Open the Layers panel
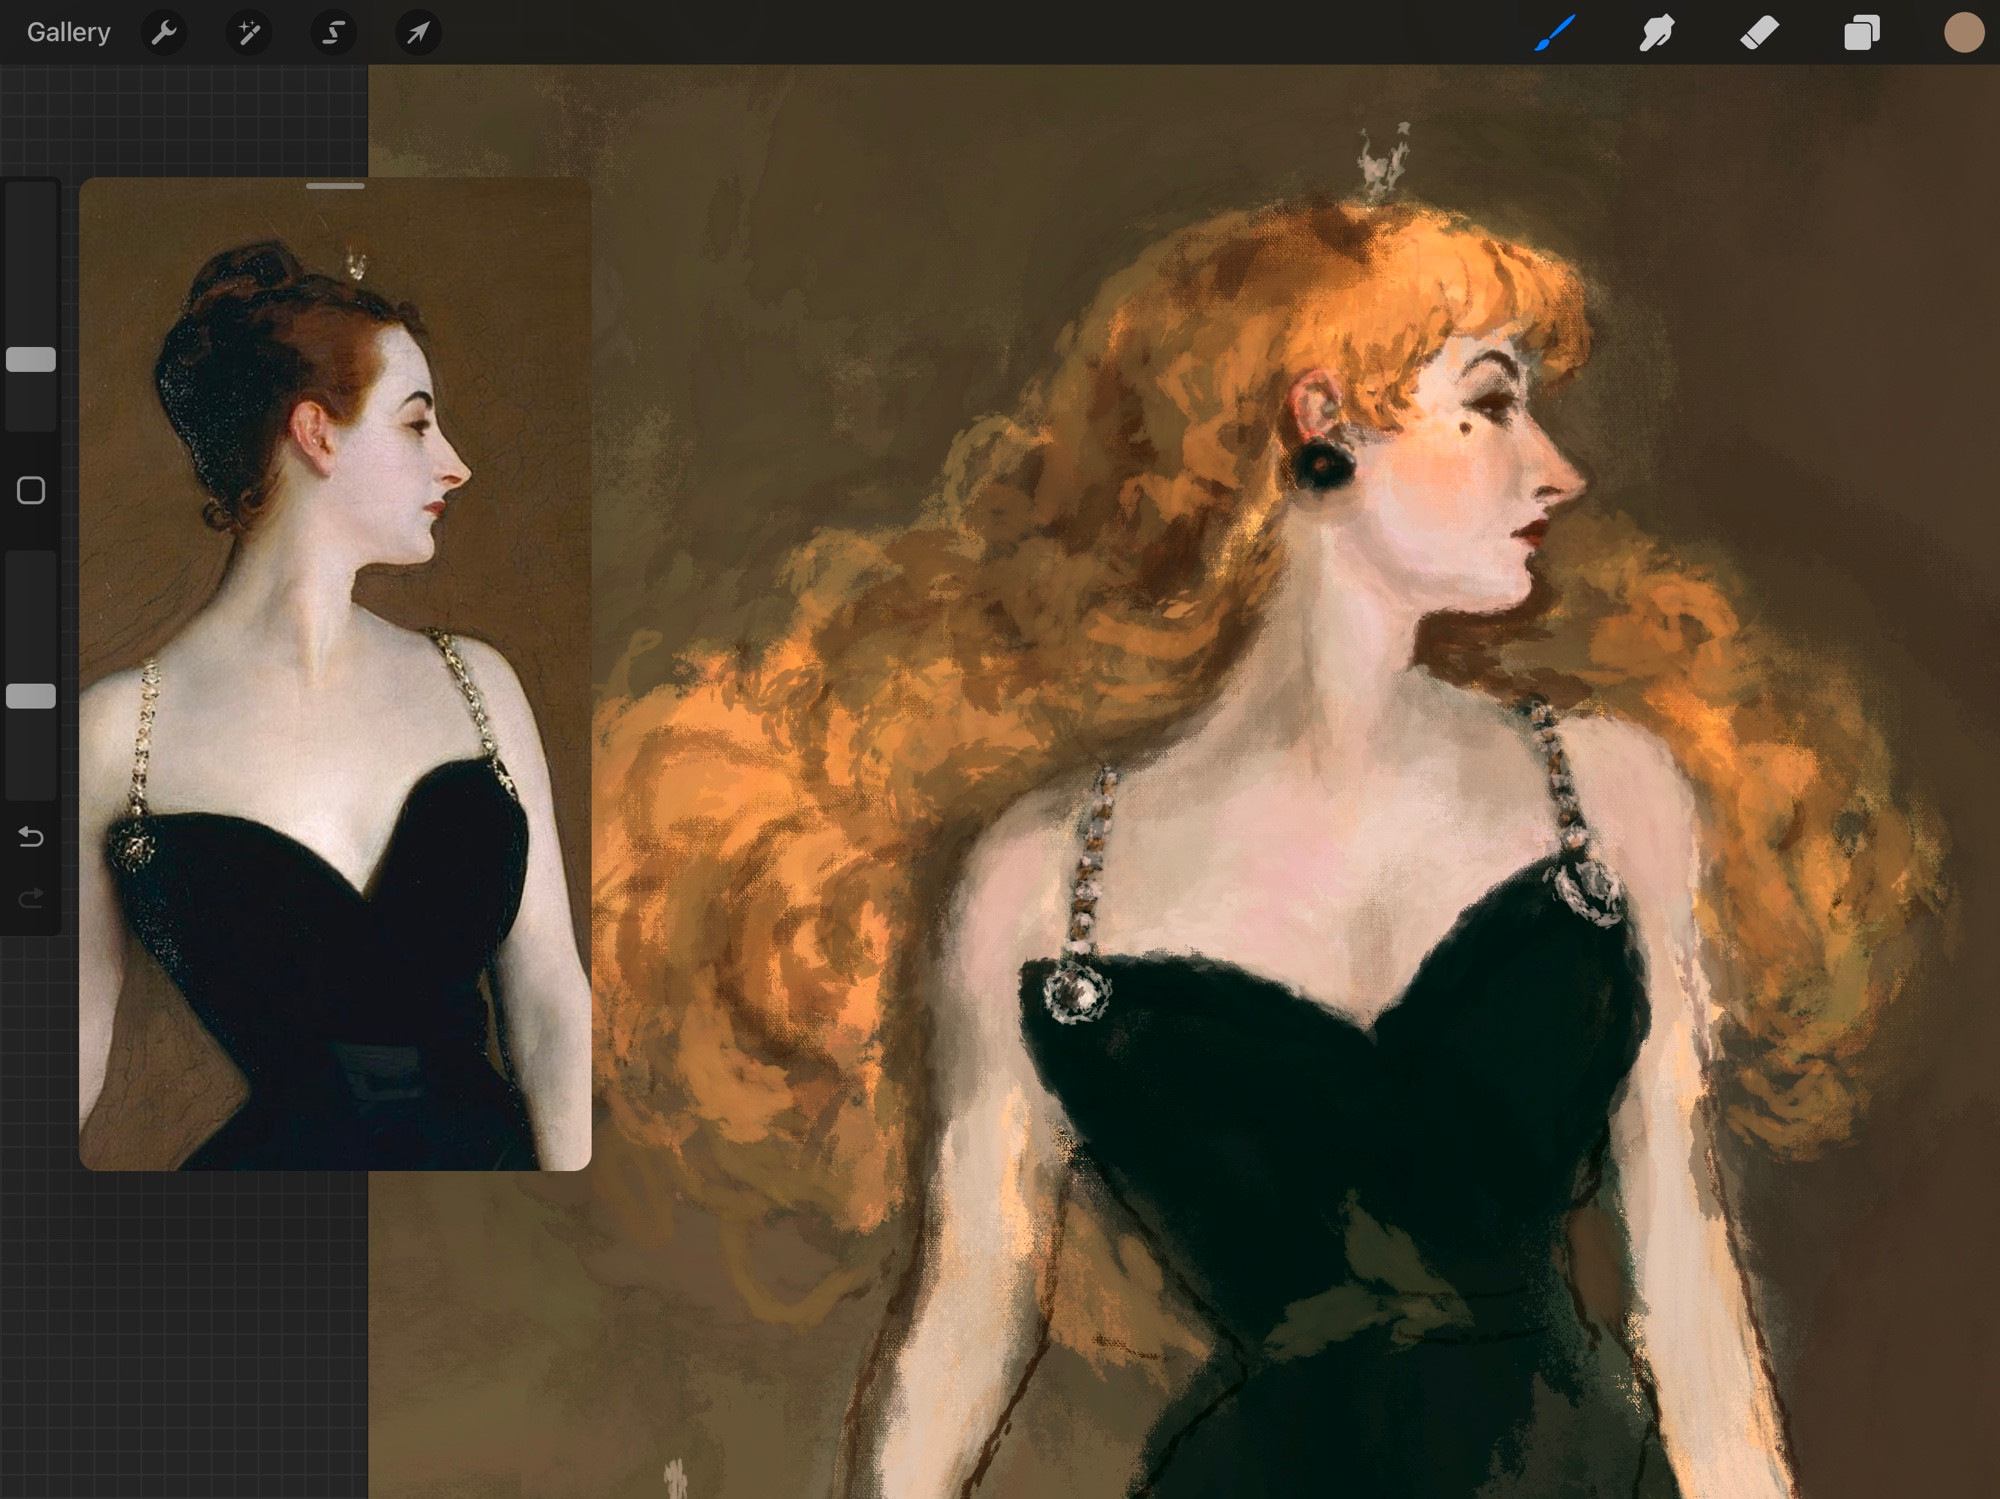This screenshot has height=1499, width=2000. point(1861,33)
